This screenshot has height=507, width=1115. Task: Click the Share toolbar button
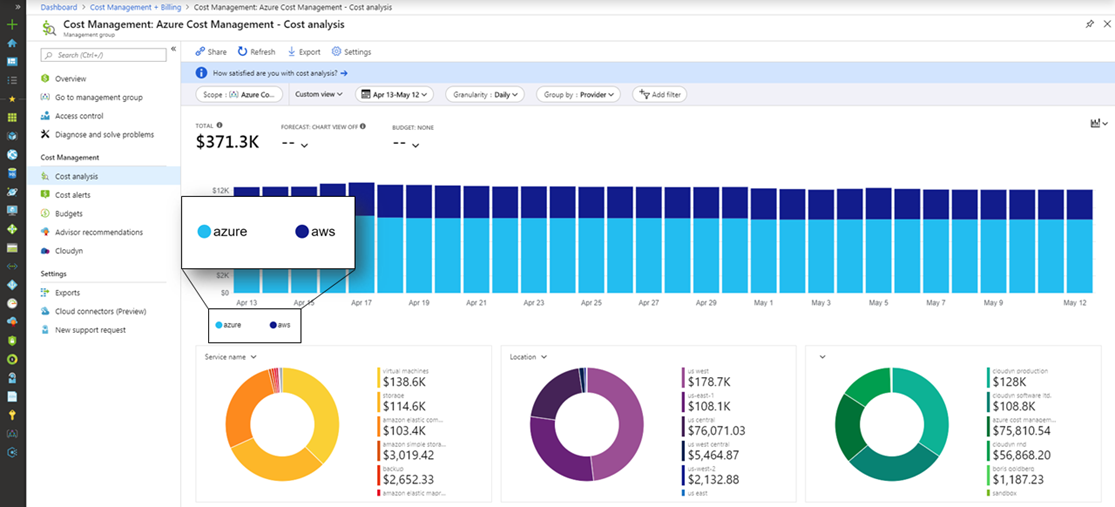pos(210,52)
